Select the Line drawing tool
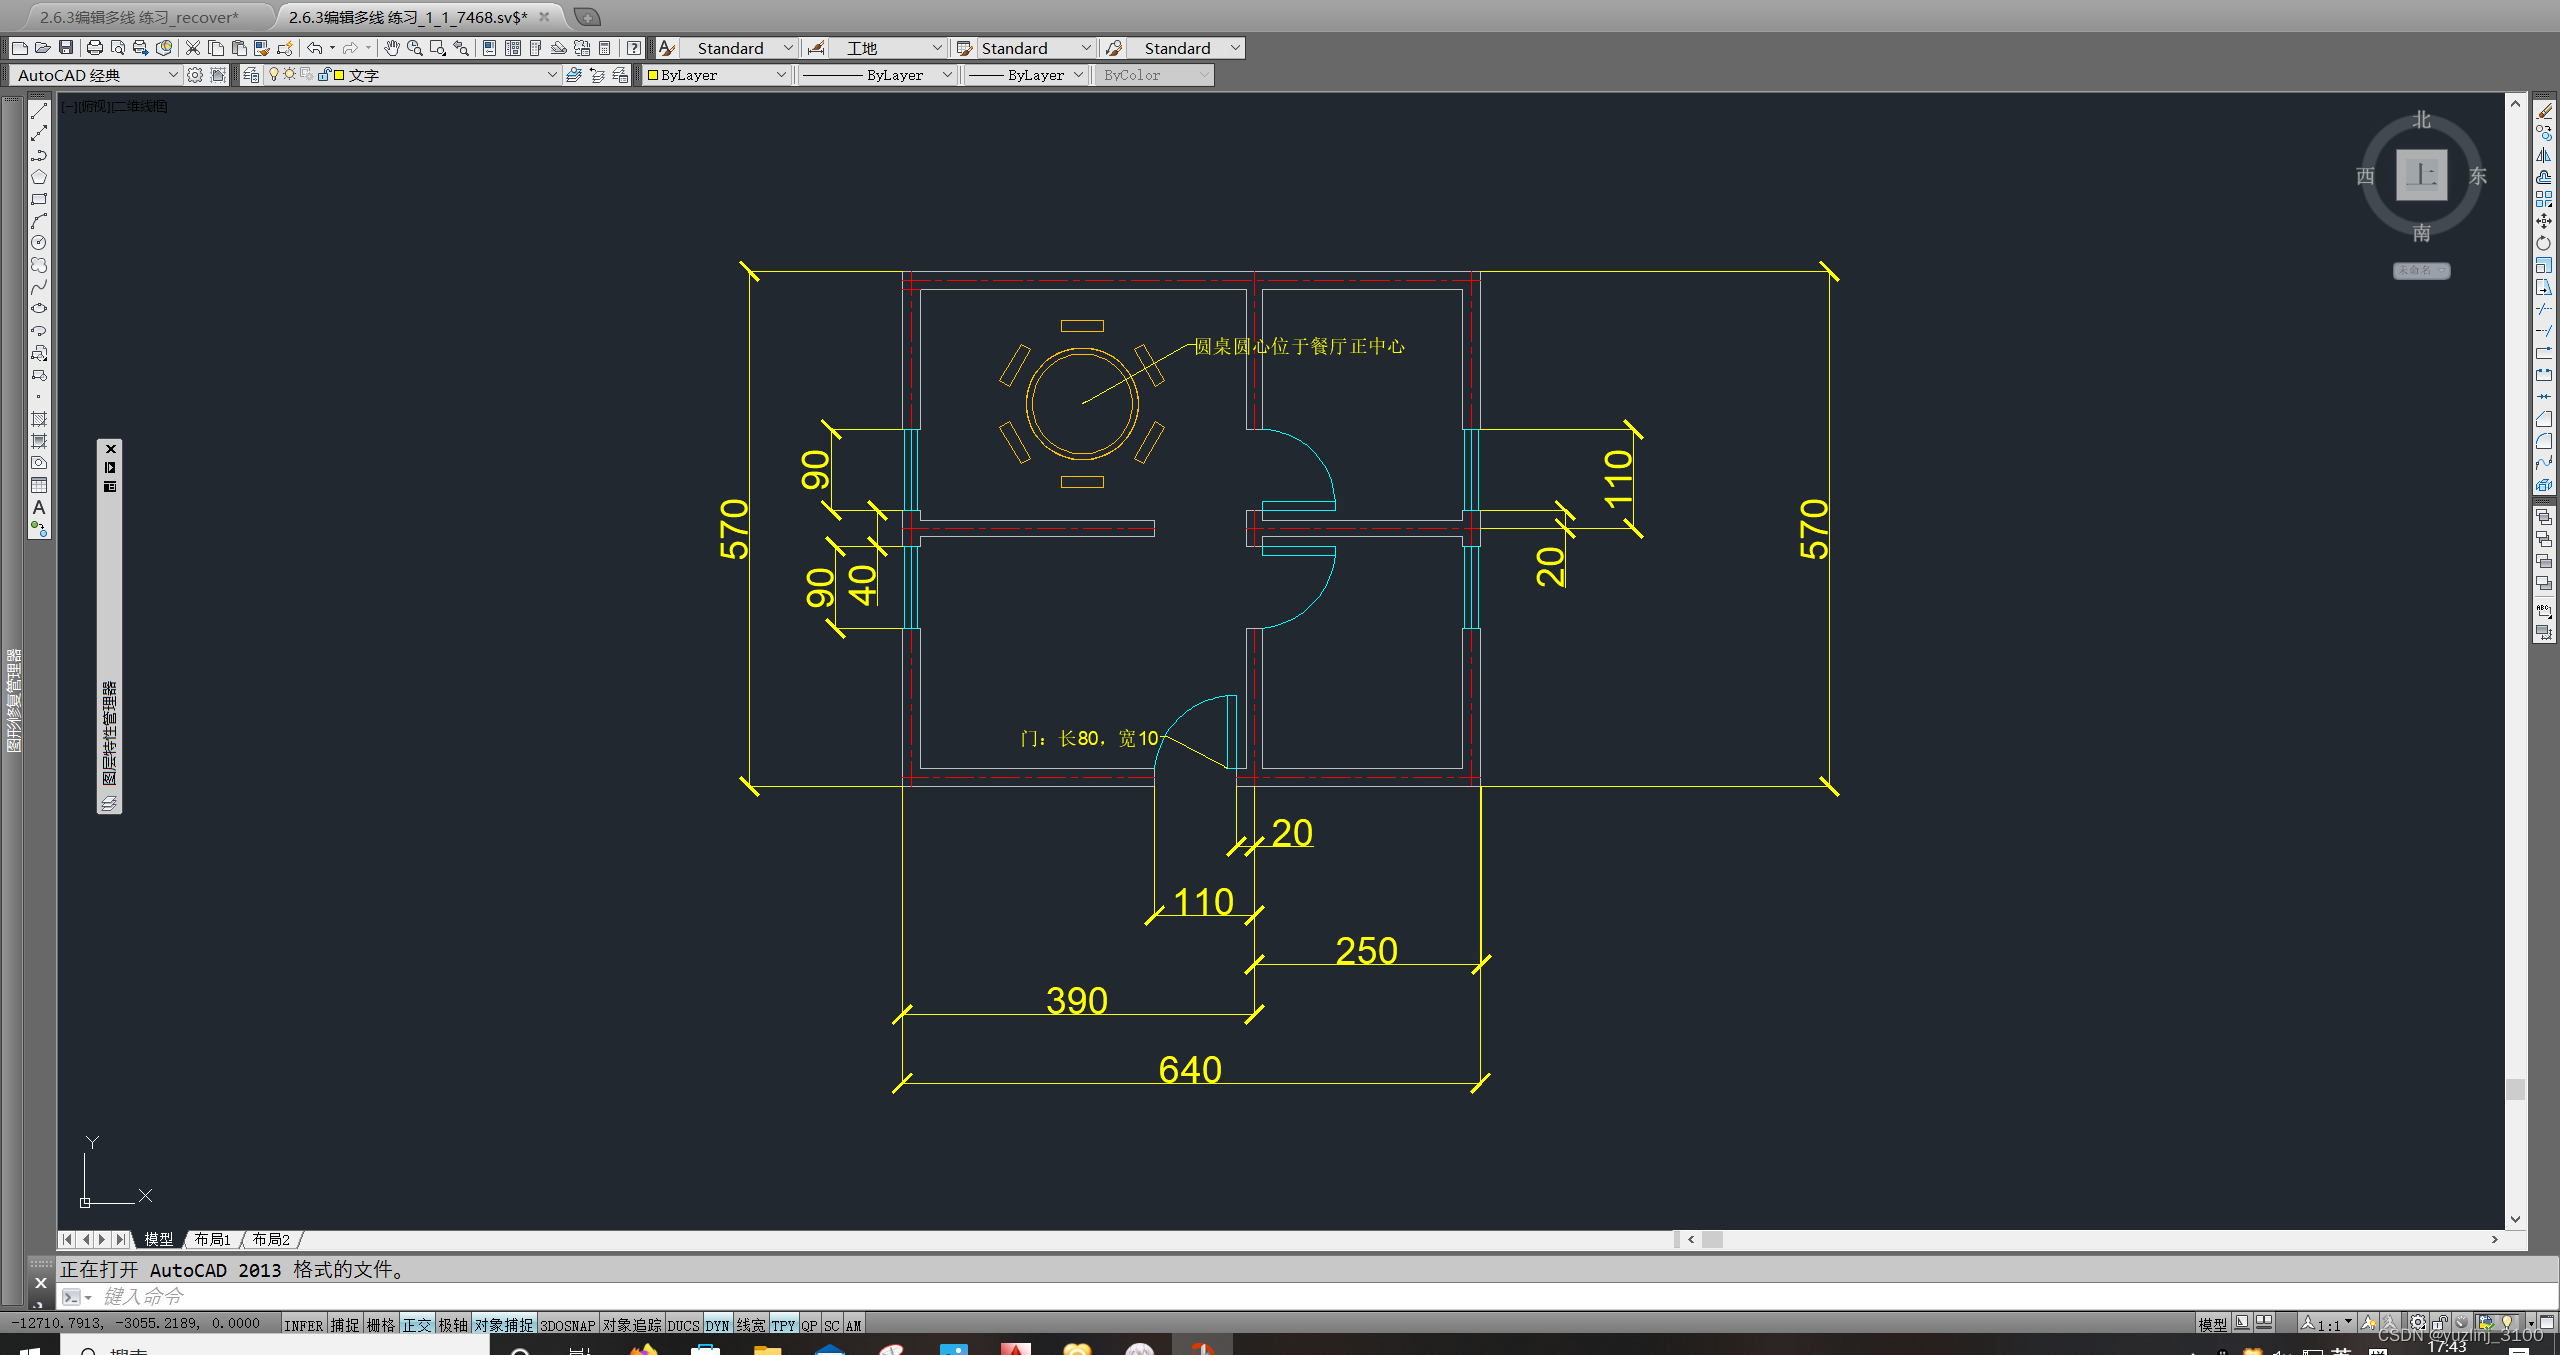The width and height of the screenshot is (2560, 1355). pyautogui.click(x=39, y=112)
